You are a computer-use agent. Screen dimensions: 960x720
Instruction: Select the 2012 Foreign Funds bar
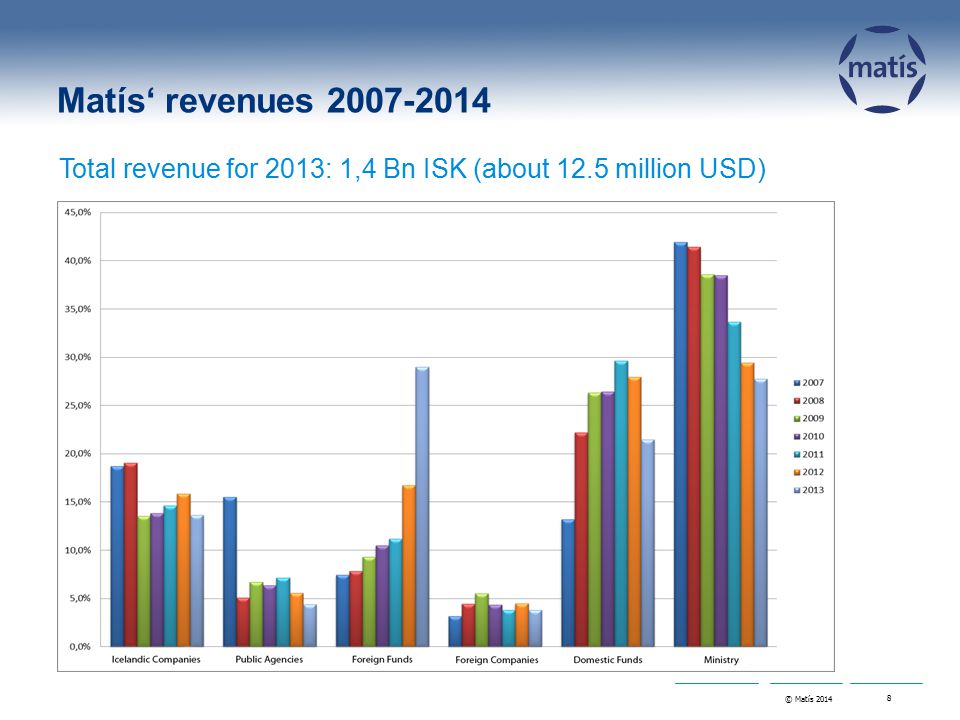point(409,566)
